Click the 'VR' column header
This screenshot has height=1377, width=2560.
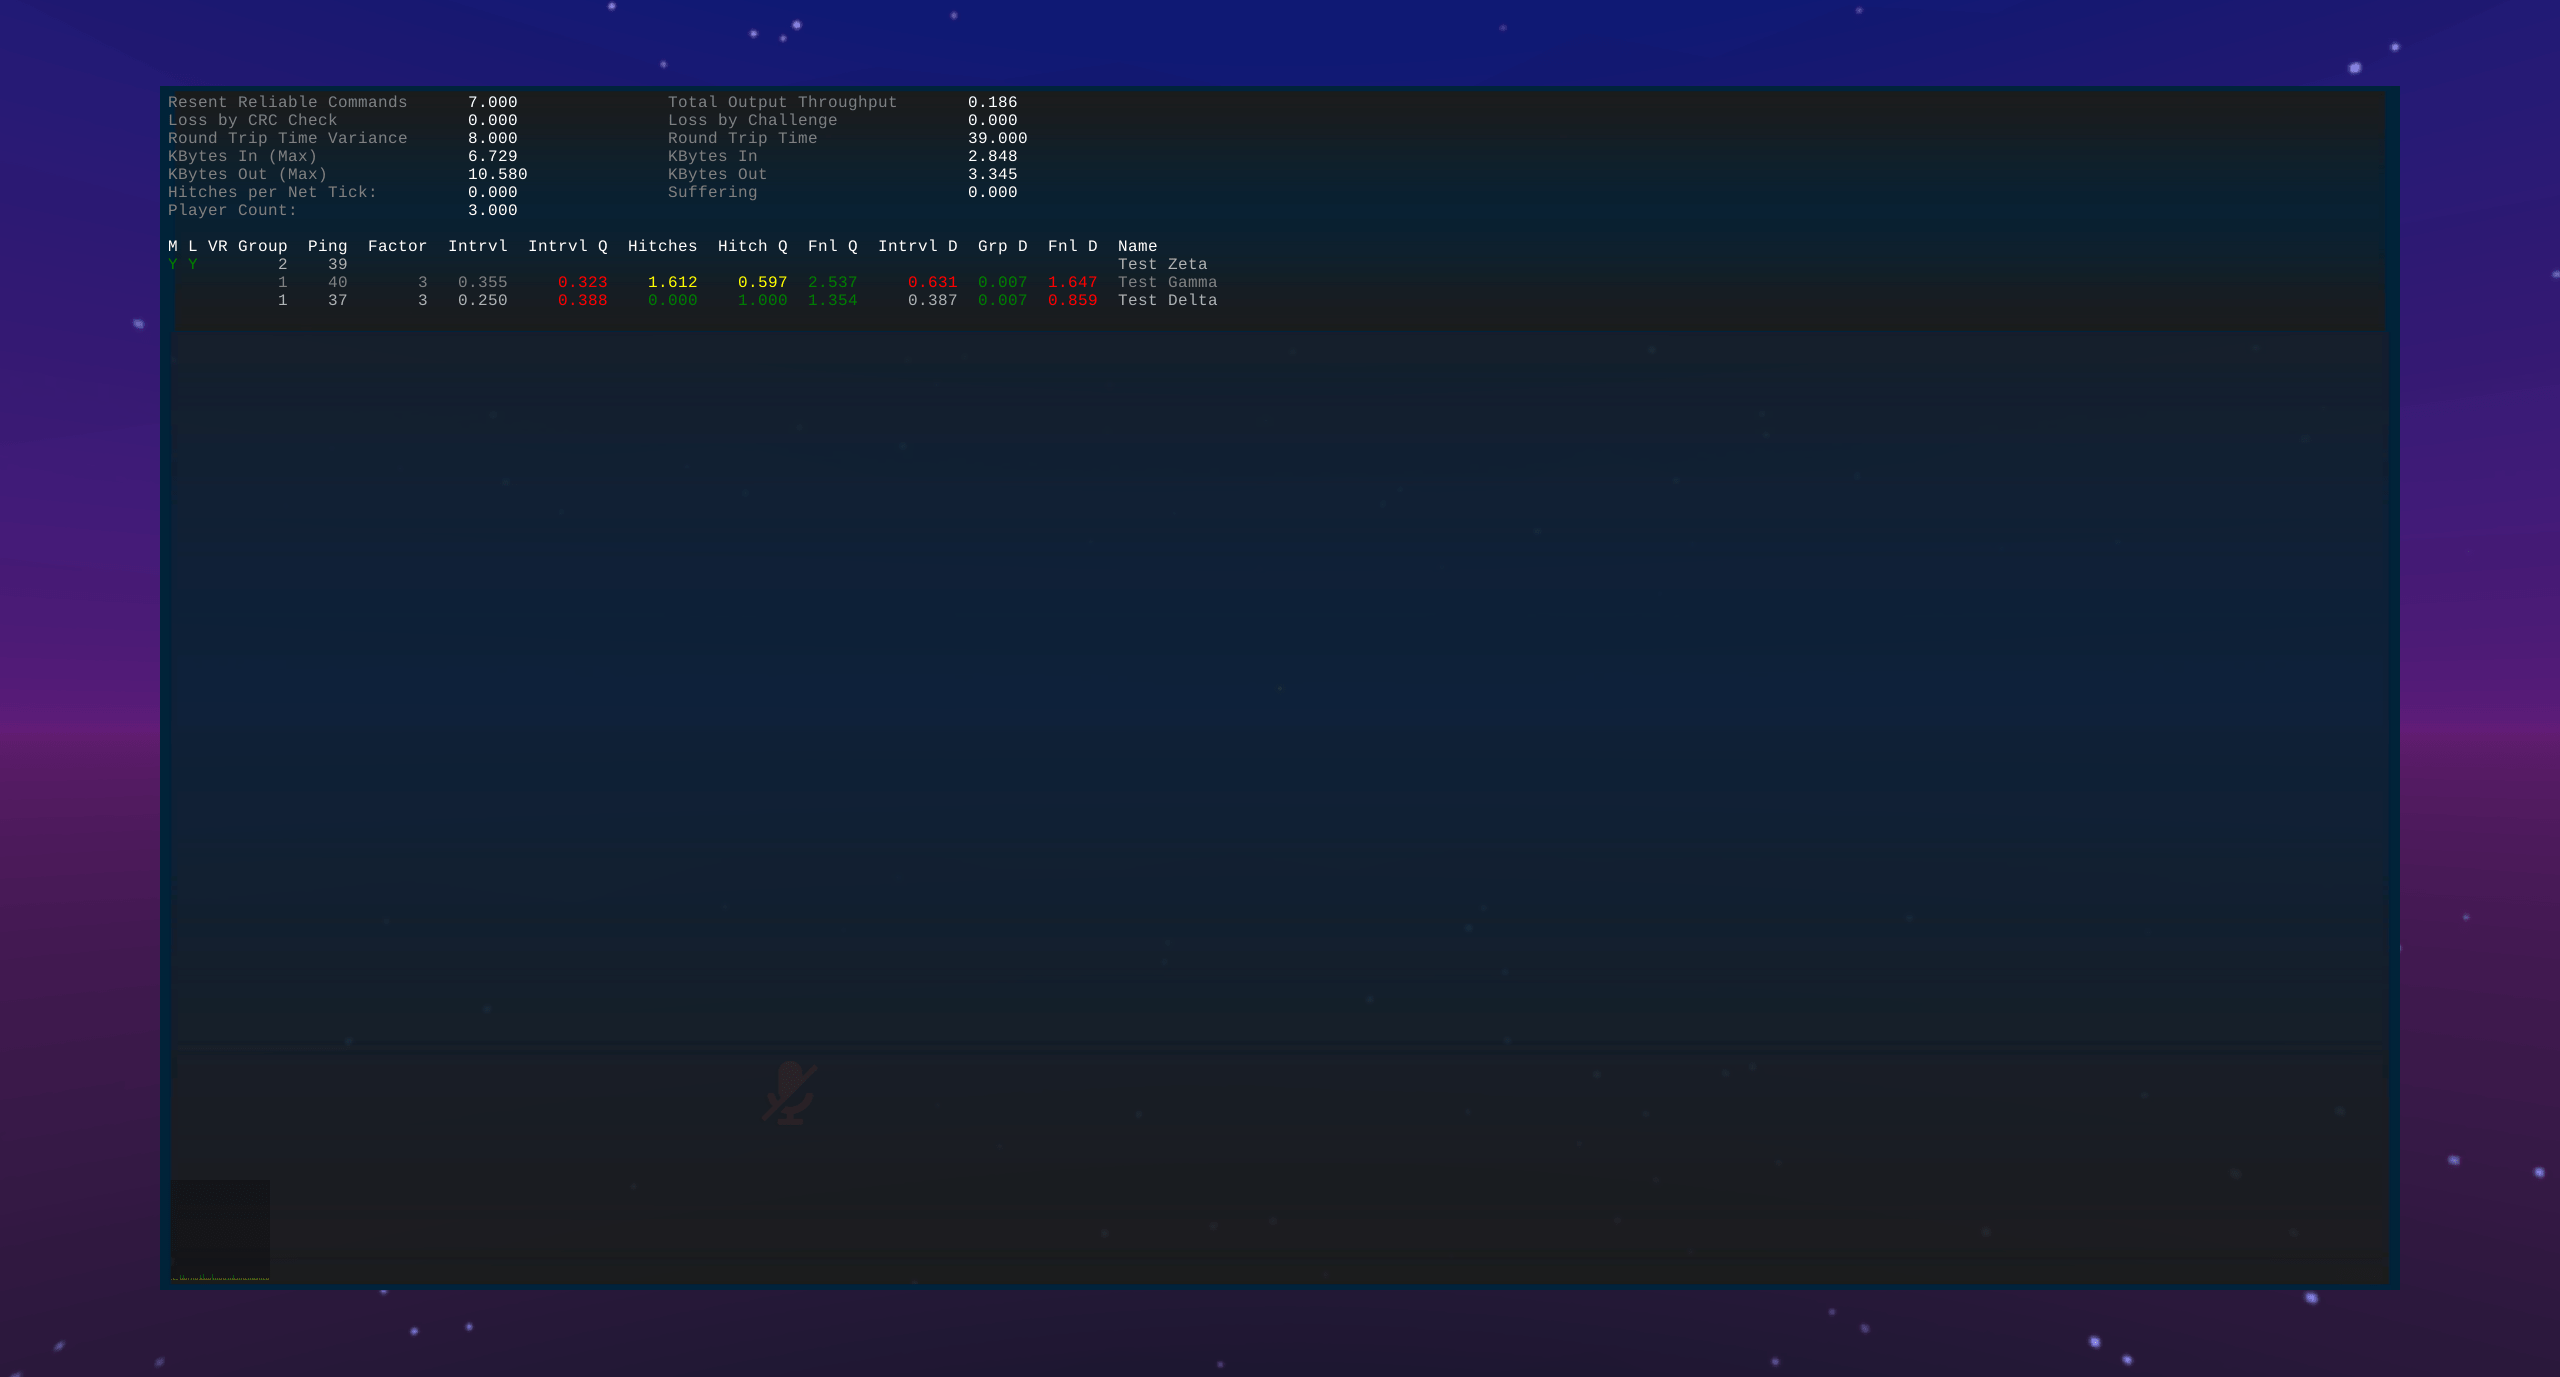pos(218,246)
